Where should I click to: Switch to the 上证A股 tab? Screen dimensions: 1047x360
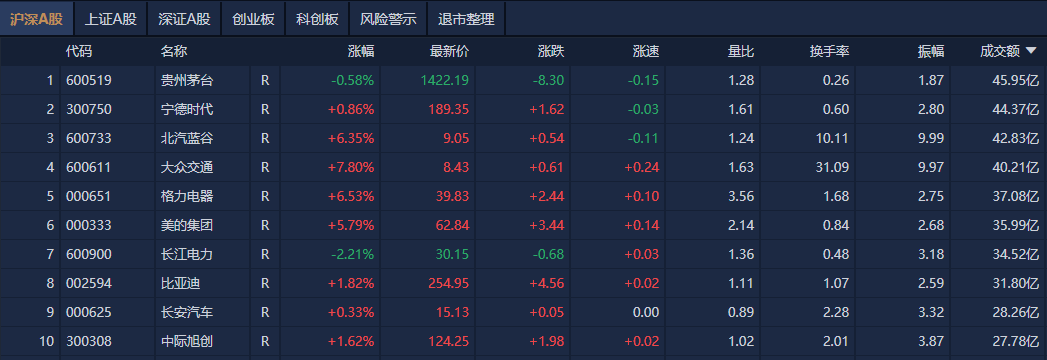pos(110,19)
